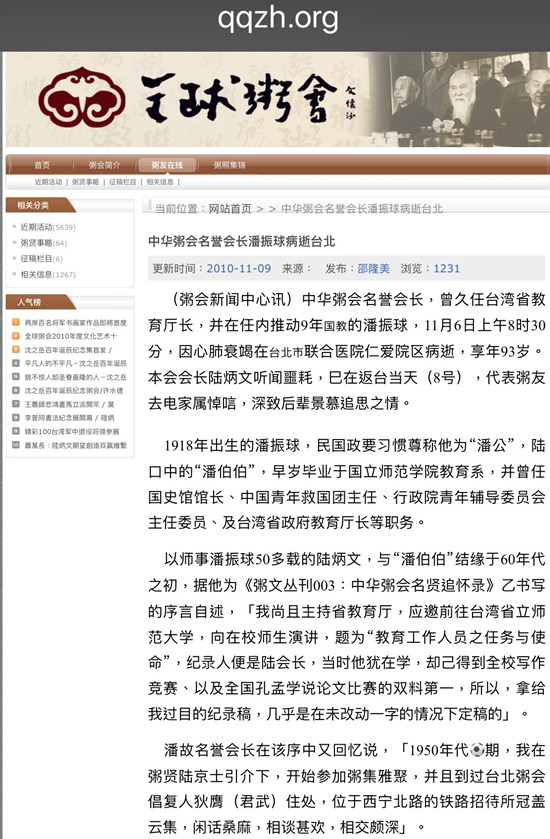This screenshot has width=550, height=839.
Task: Click the update date 2010-11-09
Action: pyautogui.click(x=239, y=269)
